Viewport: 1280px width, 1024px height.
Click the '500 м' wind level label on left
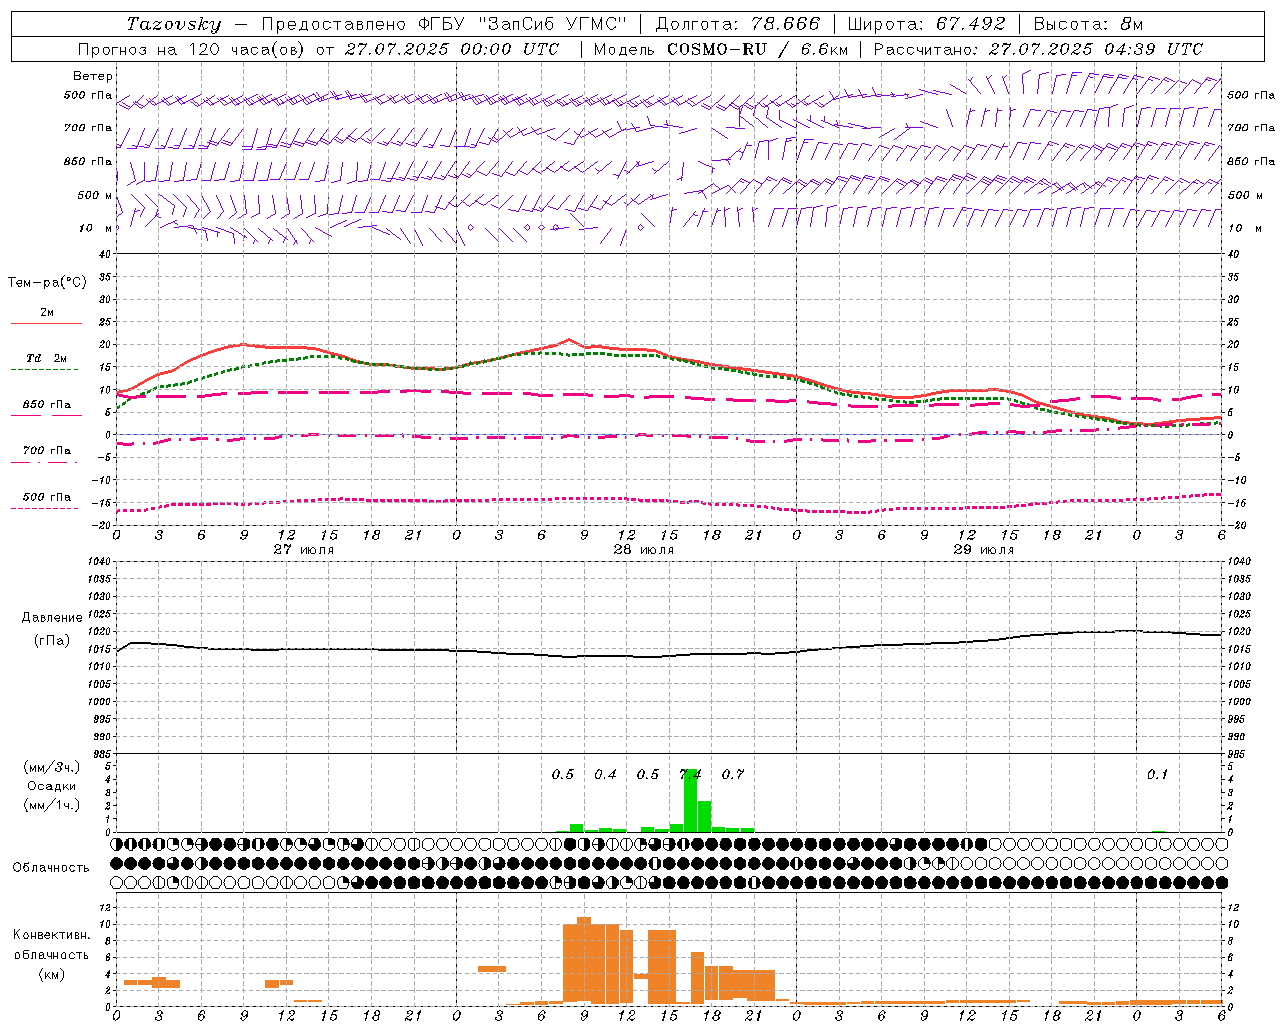(x=95, y=195)
